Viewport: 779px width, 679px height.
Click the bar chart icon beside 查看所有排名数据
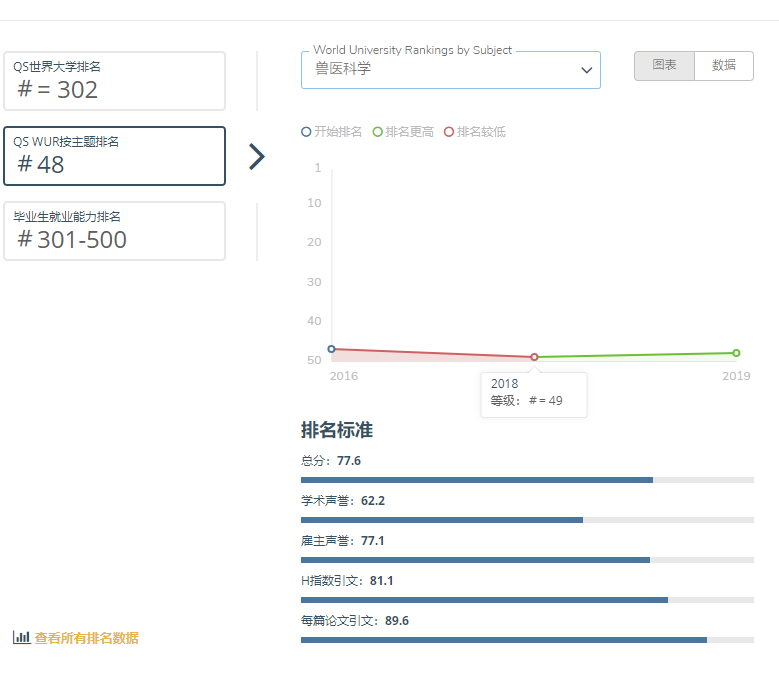(x=21, y=637)
